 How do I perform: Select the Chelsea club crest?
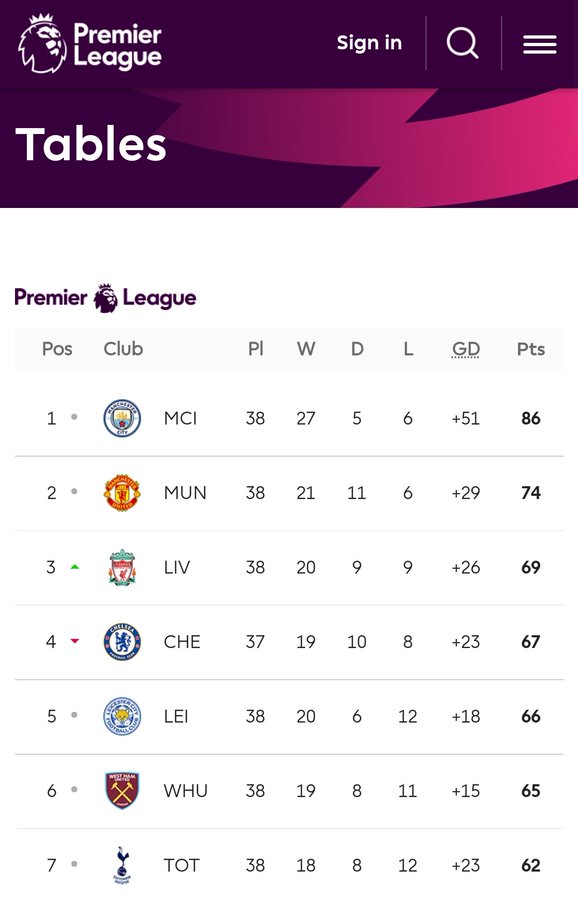(122, 642)
